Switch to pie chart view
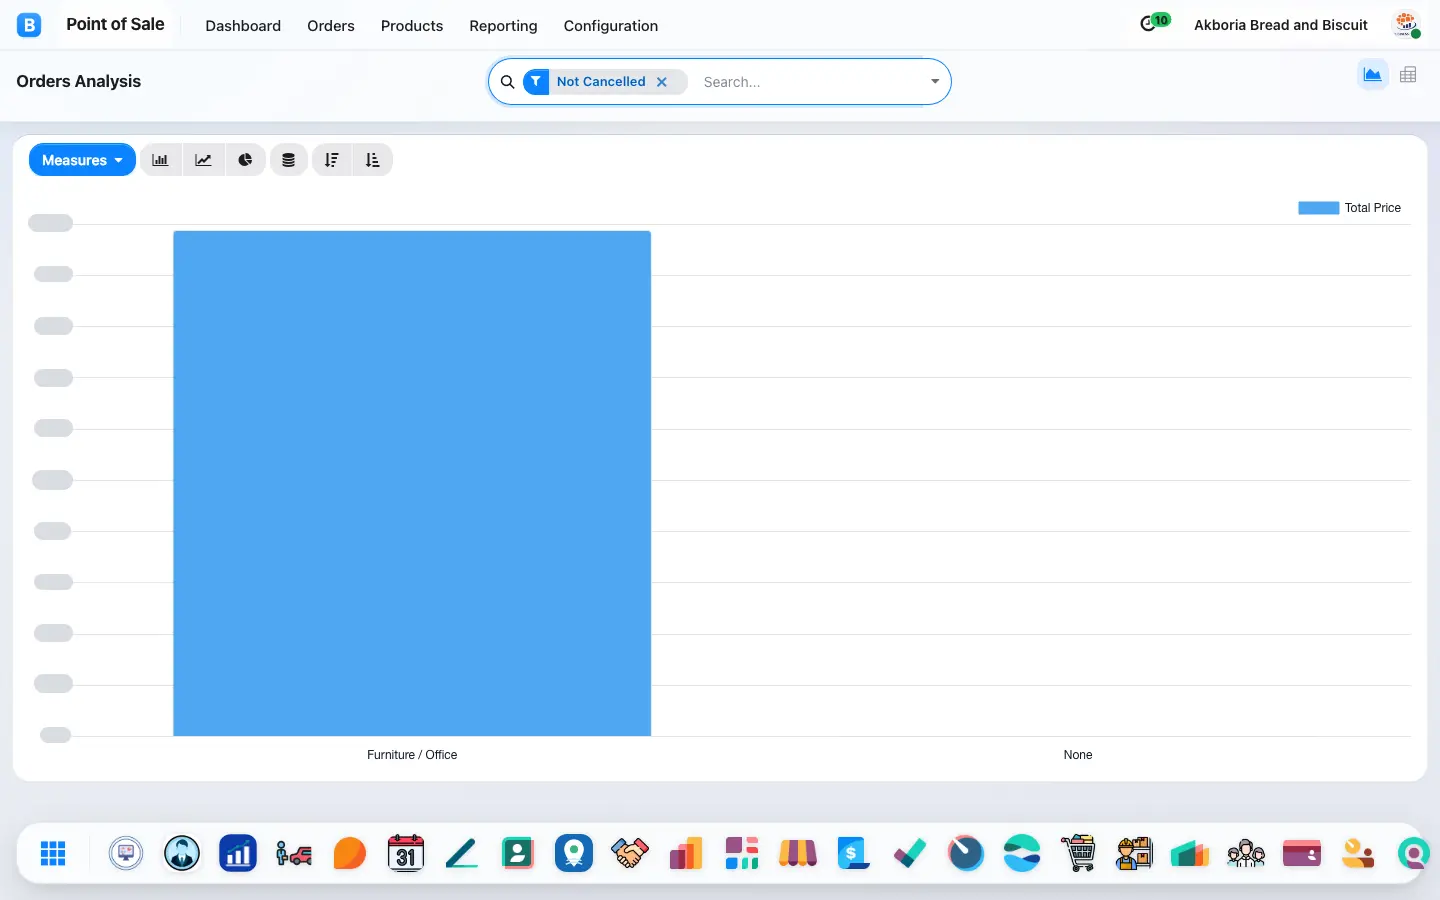Image resolution: width=1440 pixels, height=900 pixels. [245, 160]
